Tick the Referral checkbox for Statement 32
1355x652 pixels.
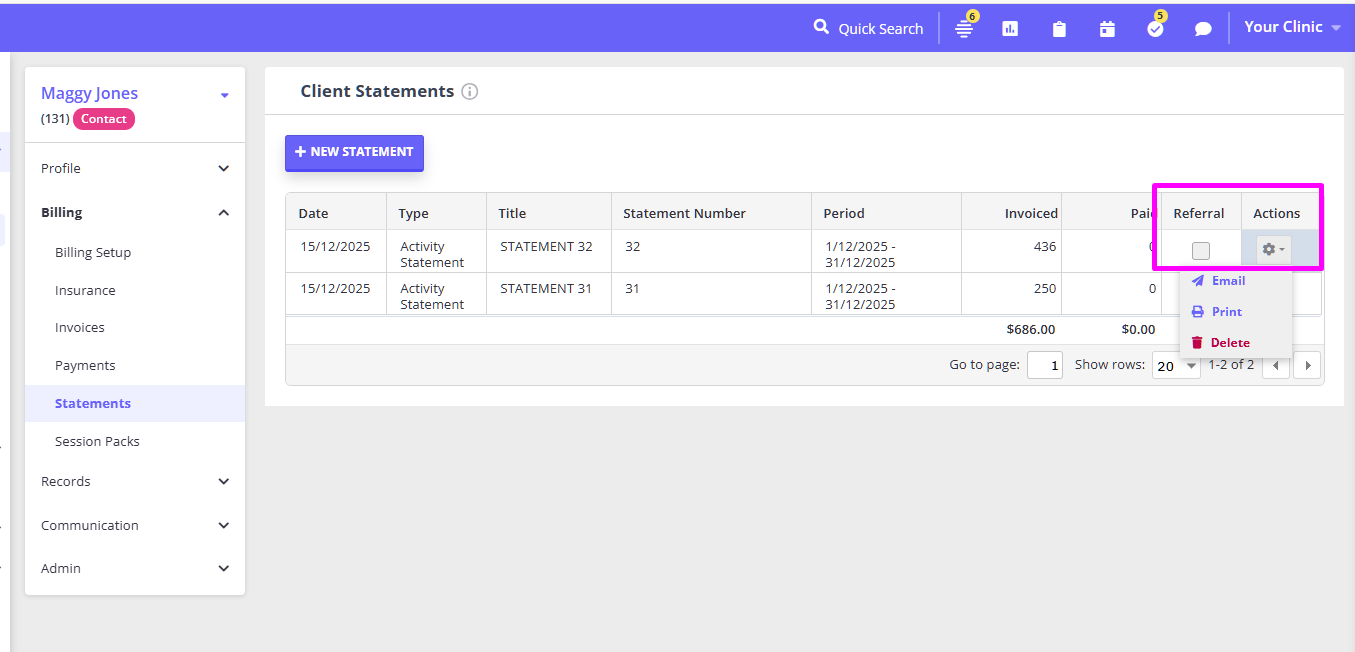coord(1201,251)
